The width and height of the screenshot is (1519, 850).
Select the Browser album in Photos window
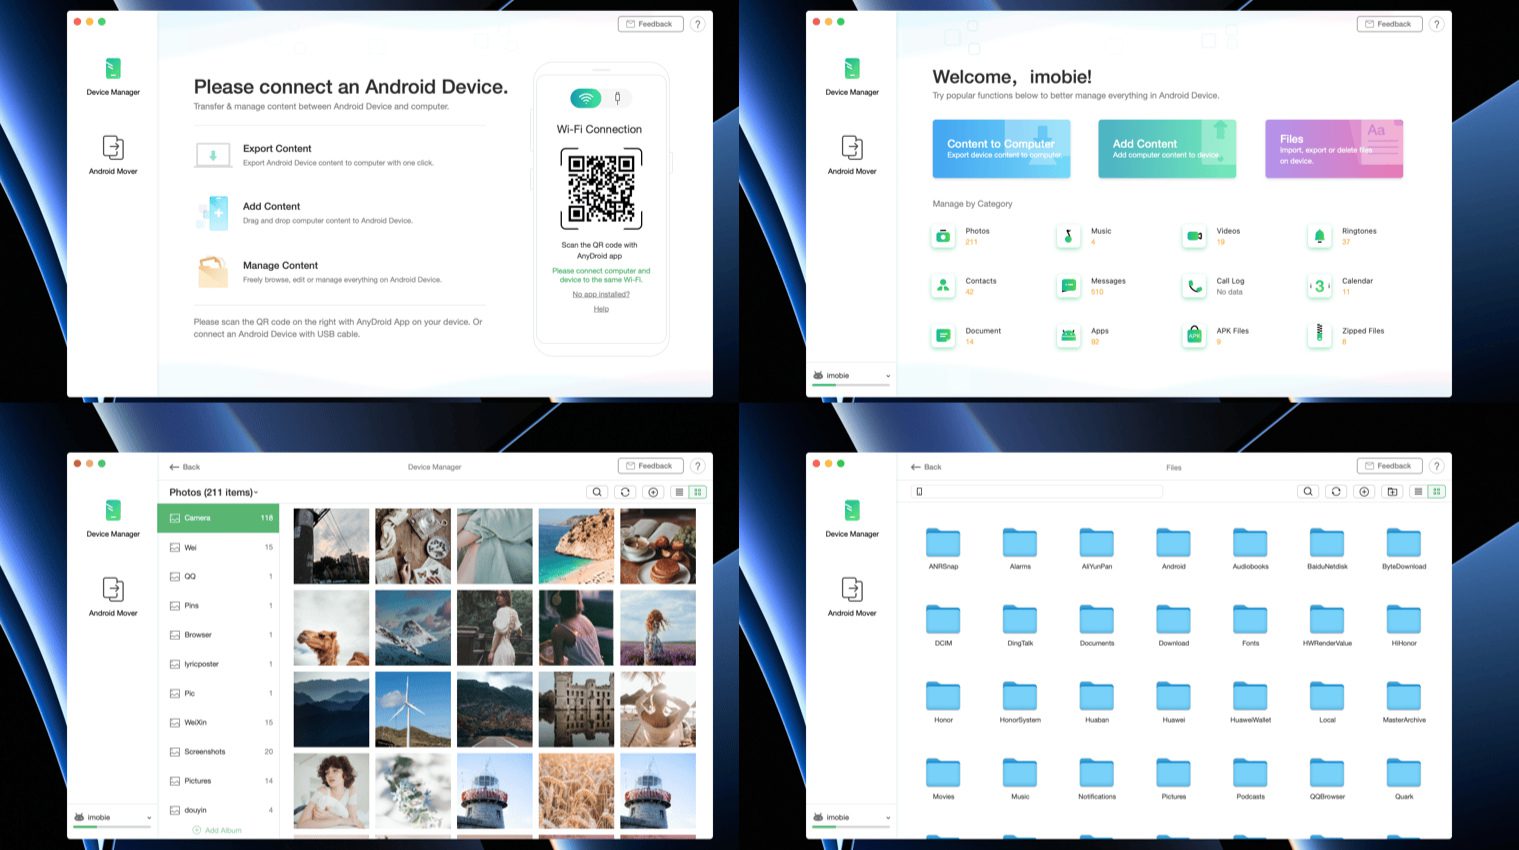[x=218, y=634]
